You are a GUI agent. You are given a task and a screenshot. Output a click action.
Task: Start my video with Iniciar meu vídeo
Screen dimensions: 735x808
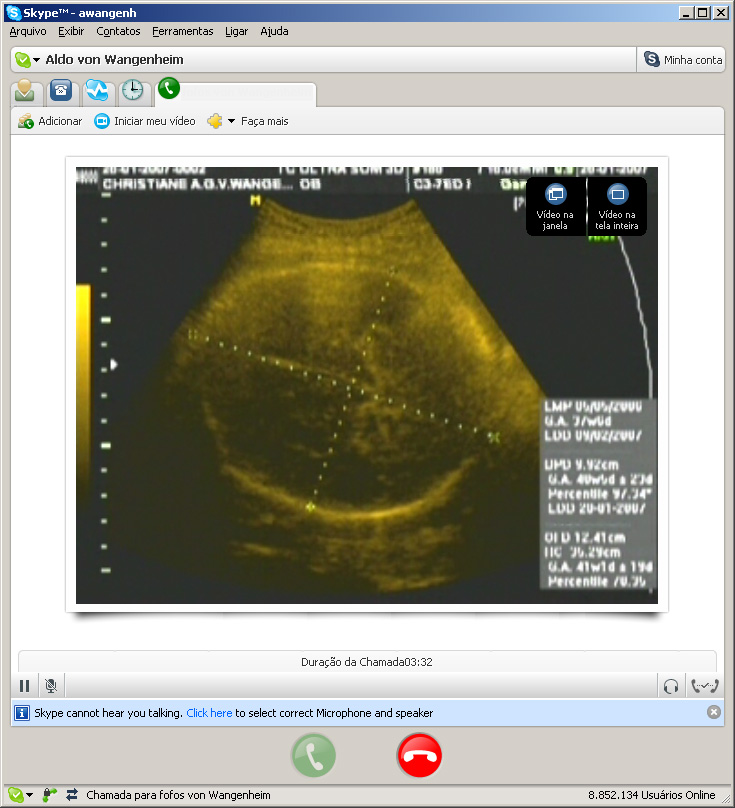coord(145,121)
